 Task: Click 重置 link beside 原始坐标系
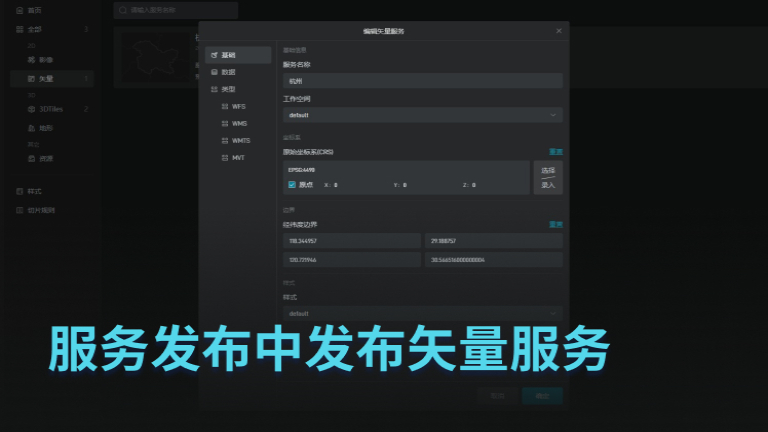[x=555, y=152]
